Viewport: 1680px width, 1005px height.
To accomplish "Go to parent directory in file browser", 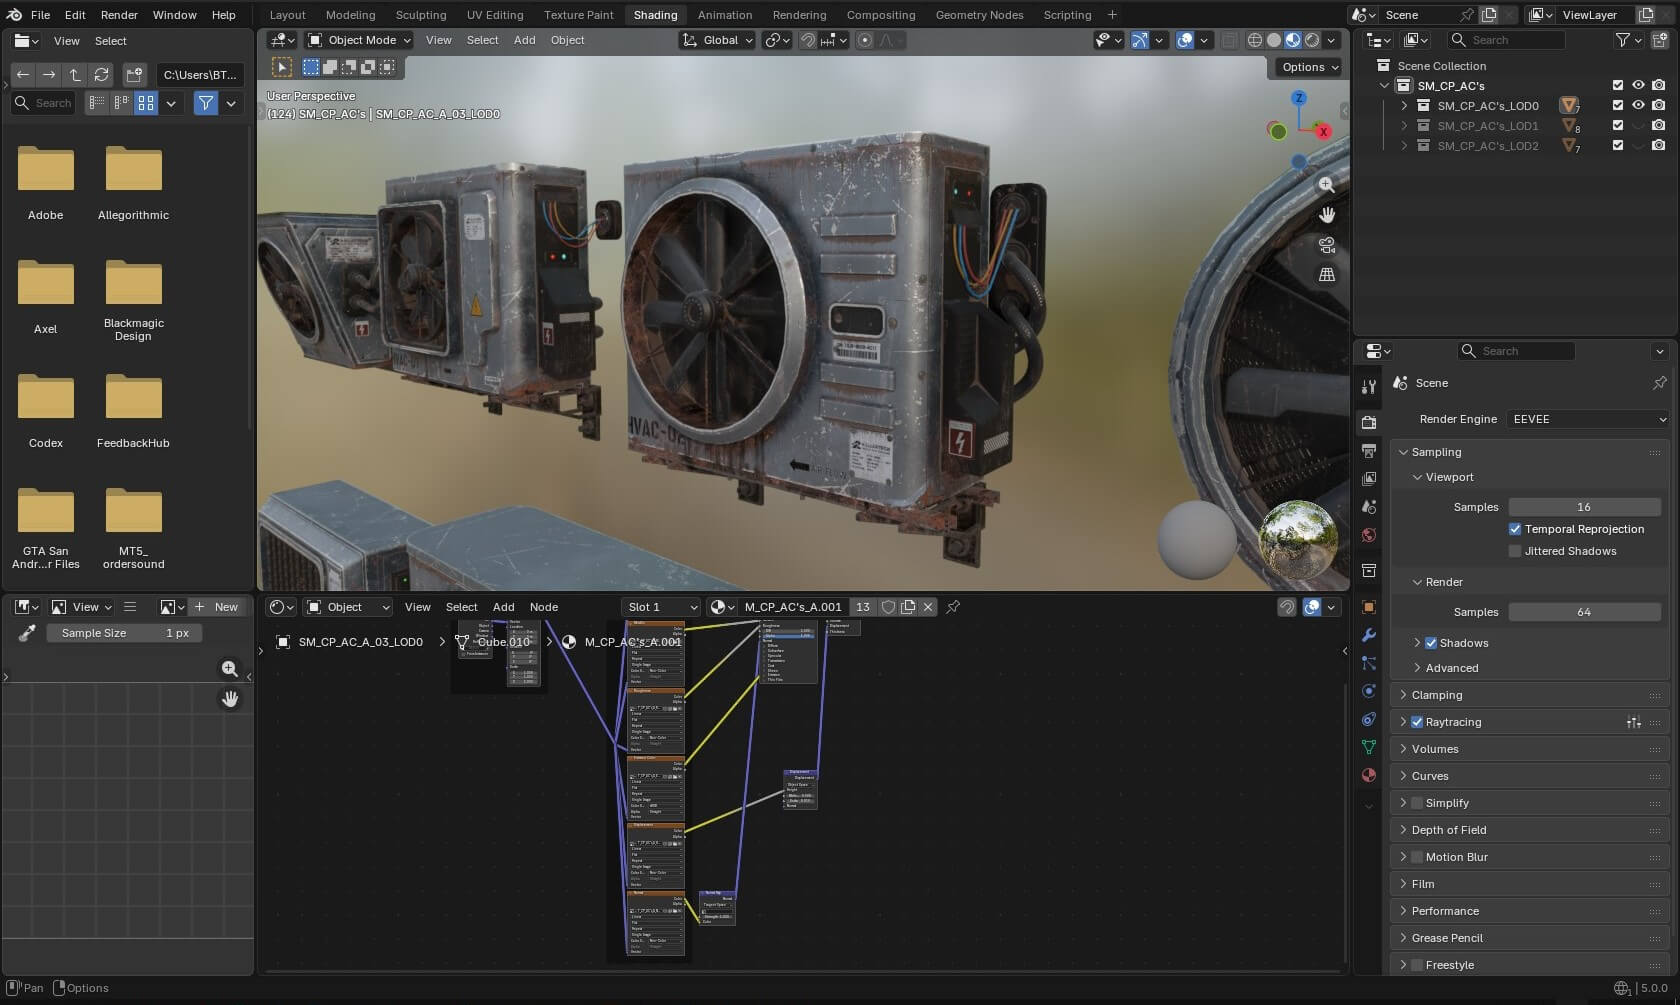I will [x=75, y=75].
